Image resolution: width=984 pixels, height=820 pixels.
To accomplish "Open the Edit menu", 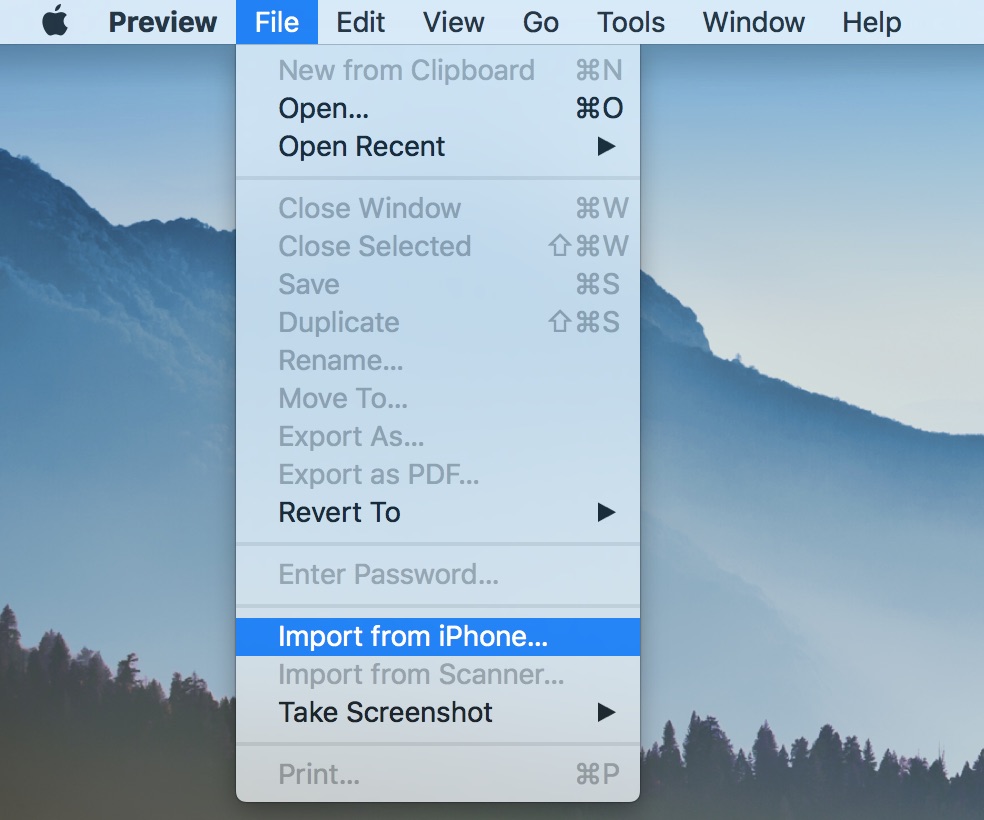I will 360,22.
